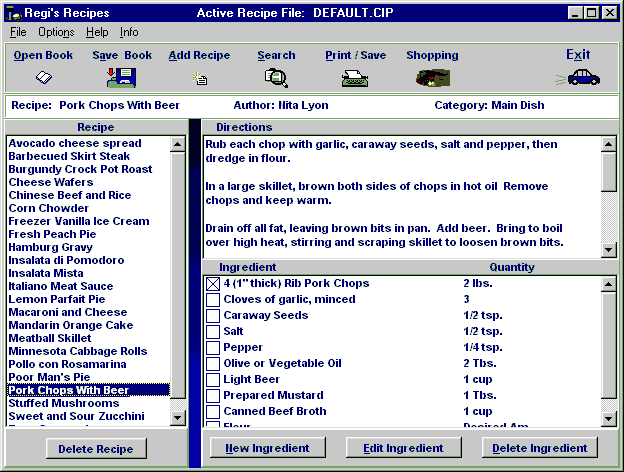Click the ingredient list scroll up arrow
The width and height of the screenshot is (624, 472).
608,284
